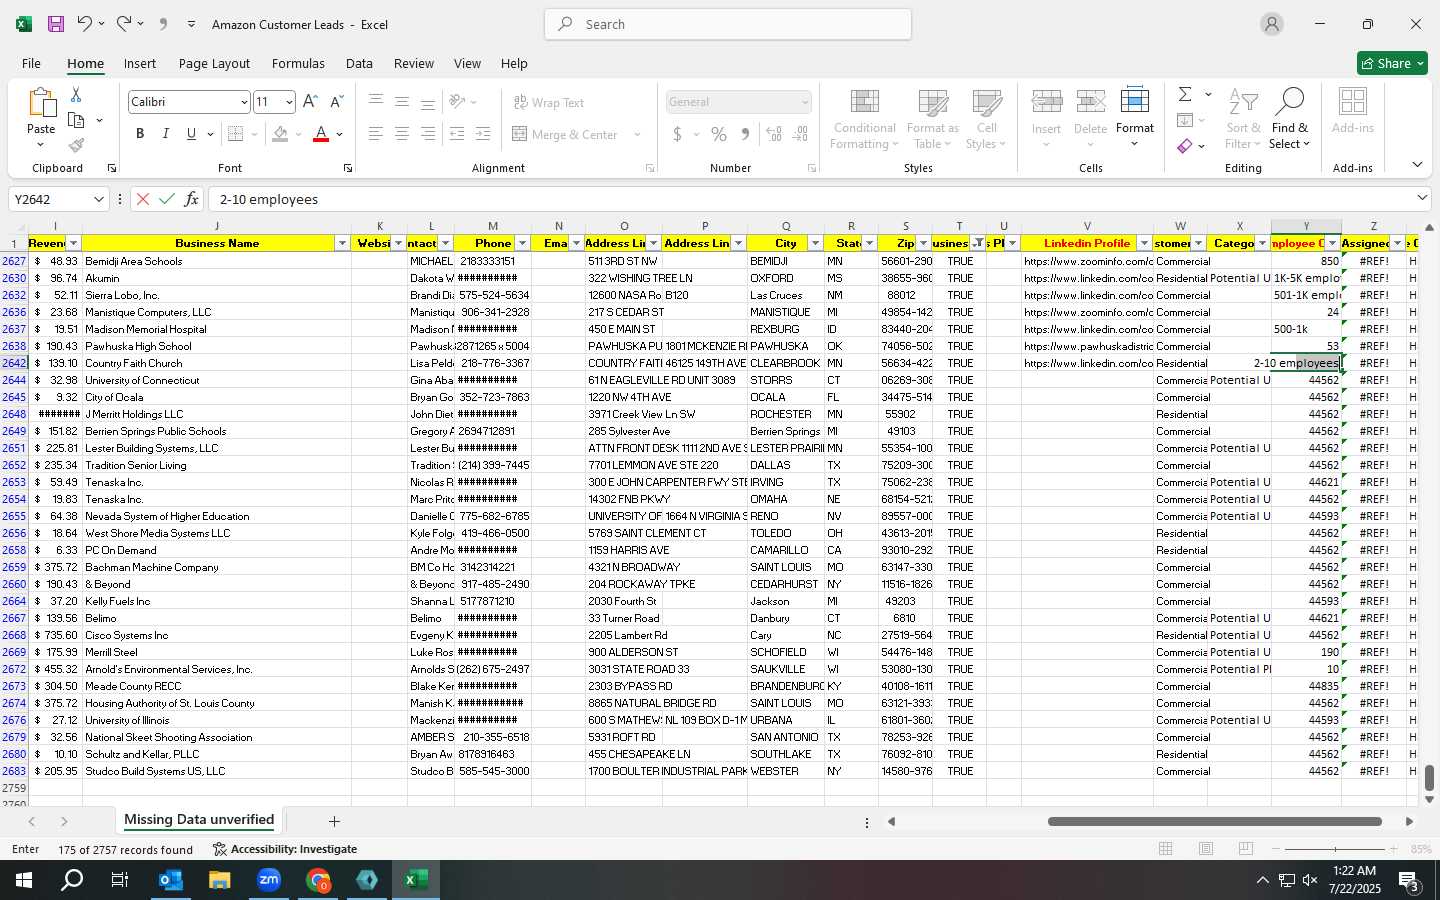This screenshot has height=900, width=1440.
Task: Click the account profile icon
Action: coord(1272,24)
